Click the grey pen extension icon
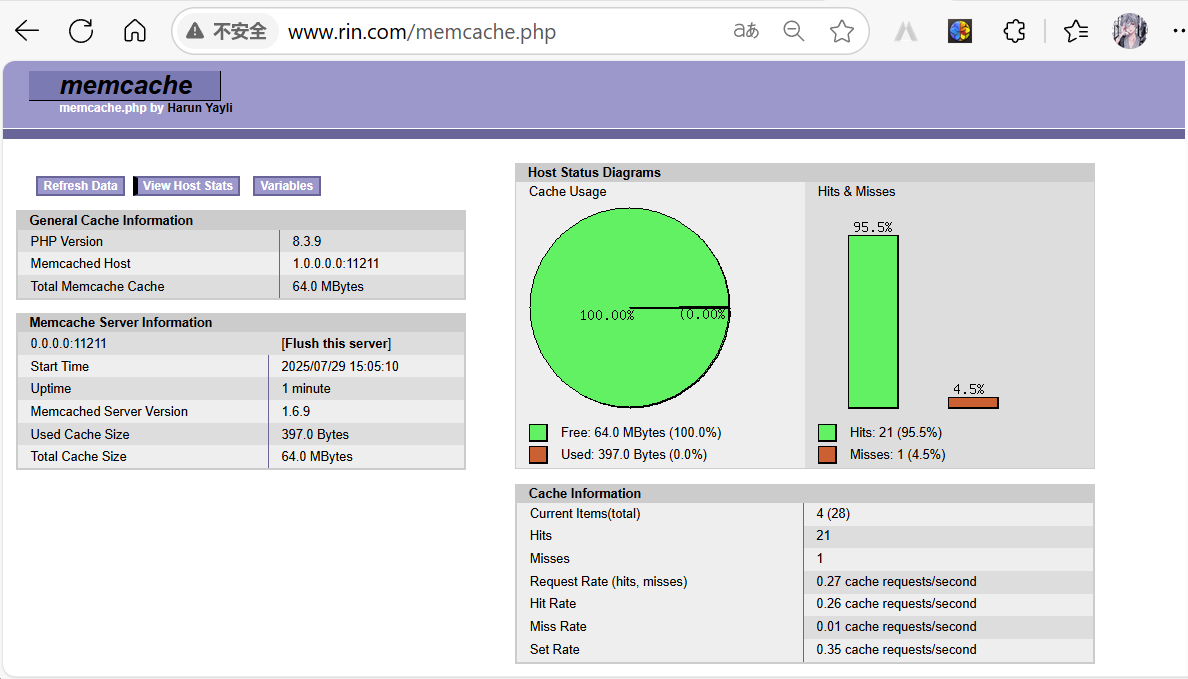Viewport: 1188px width, 679px height. (906, 31)
